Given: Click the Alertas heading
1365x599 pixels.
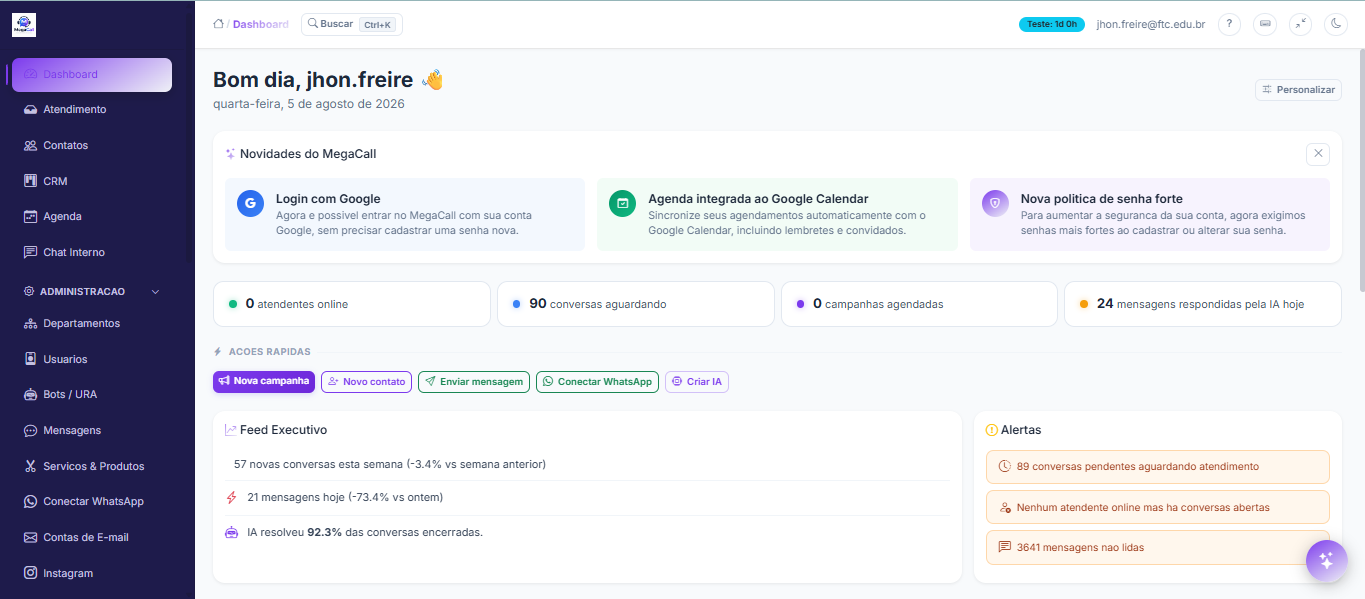Looking at the screenshot, I should tap(1021, 430).
